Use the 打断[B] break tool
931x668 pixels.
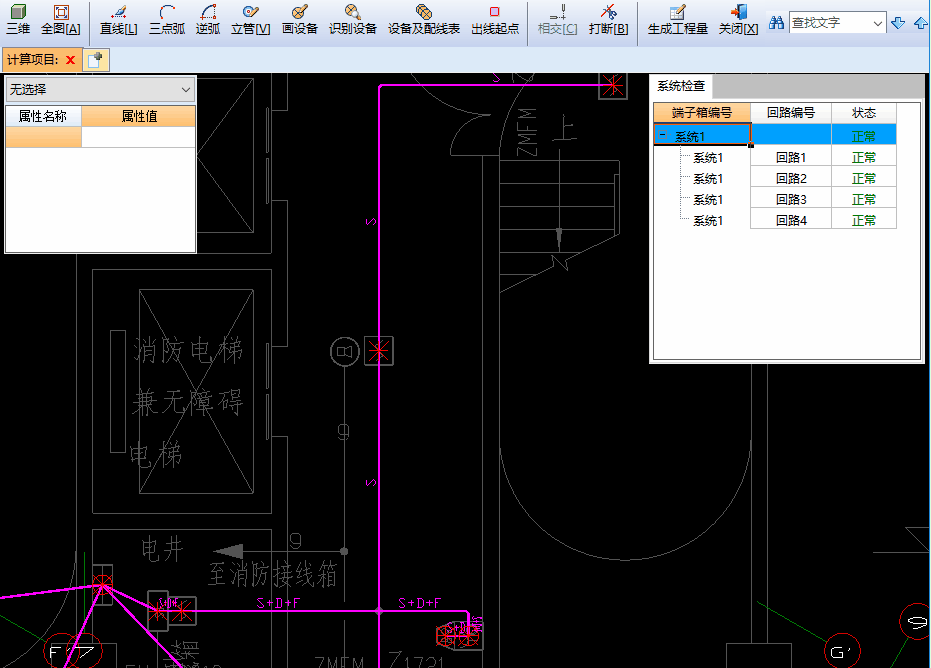(x=608, y=19)
